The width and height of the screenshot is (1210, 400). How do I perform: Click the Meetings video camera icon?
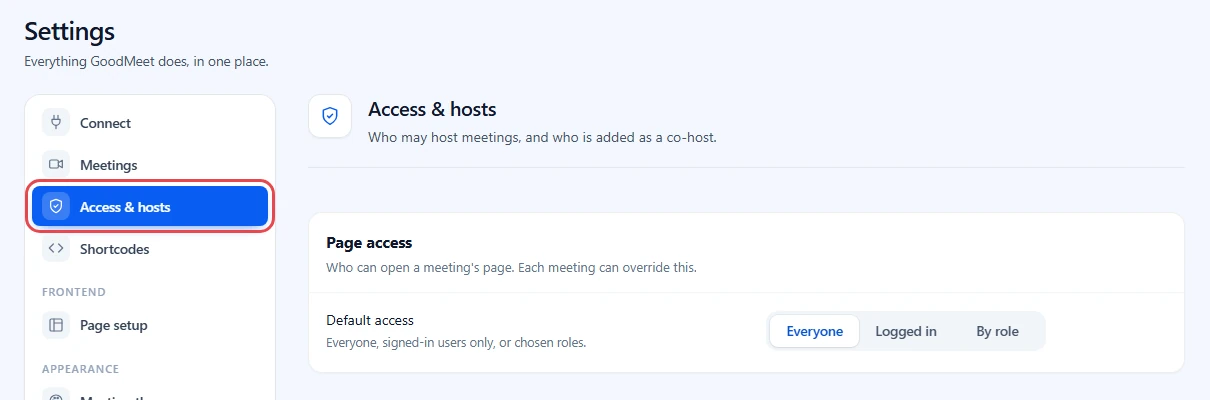coord(56,165)
